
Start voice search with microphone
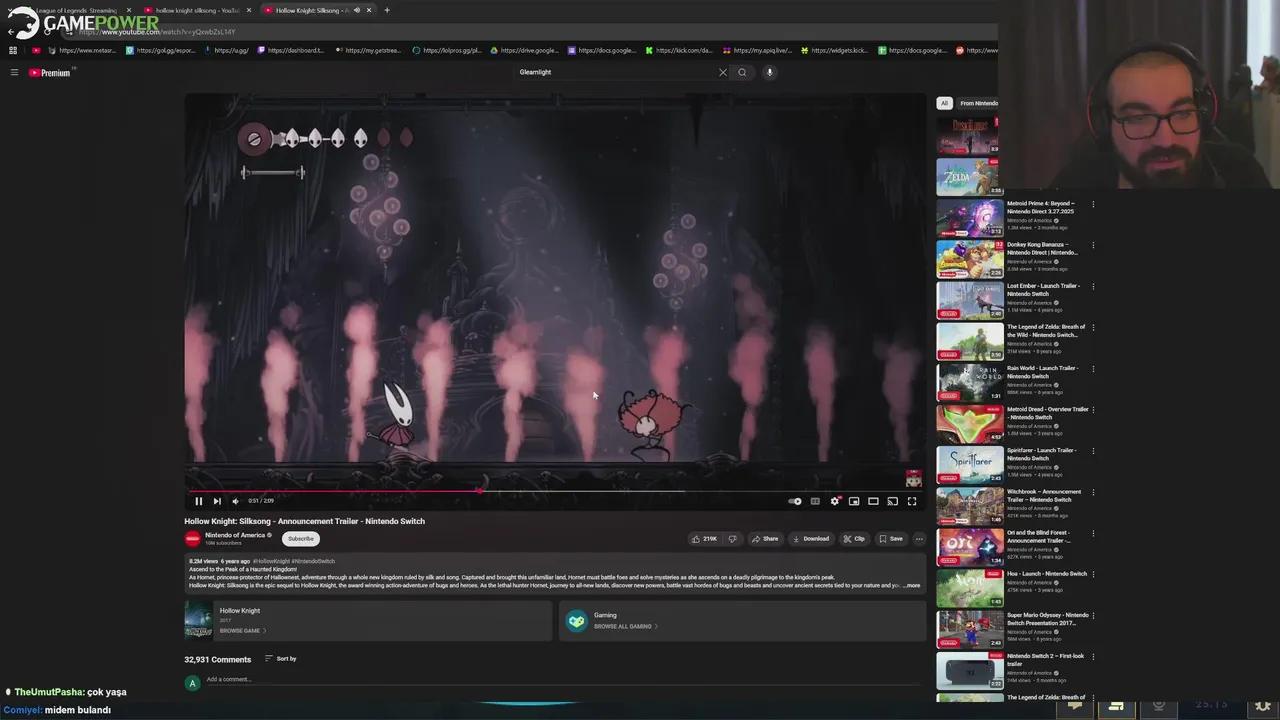(769, 72)
